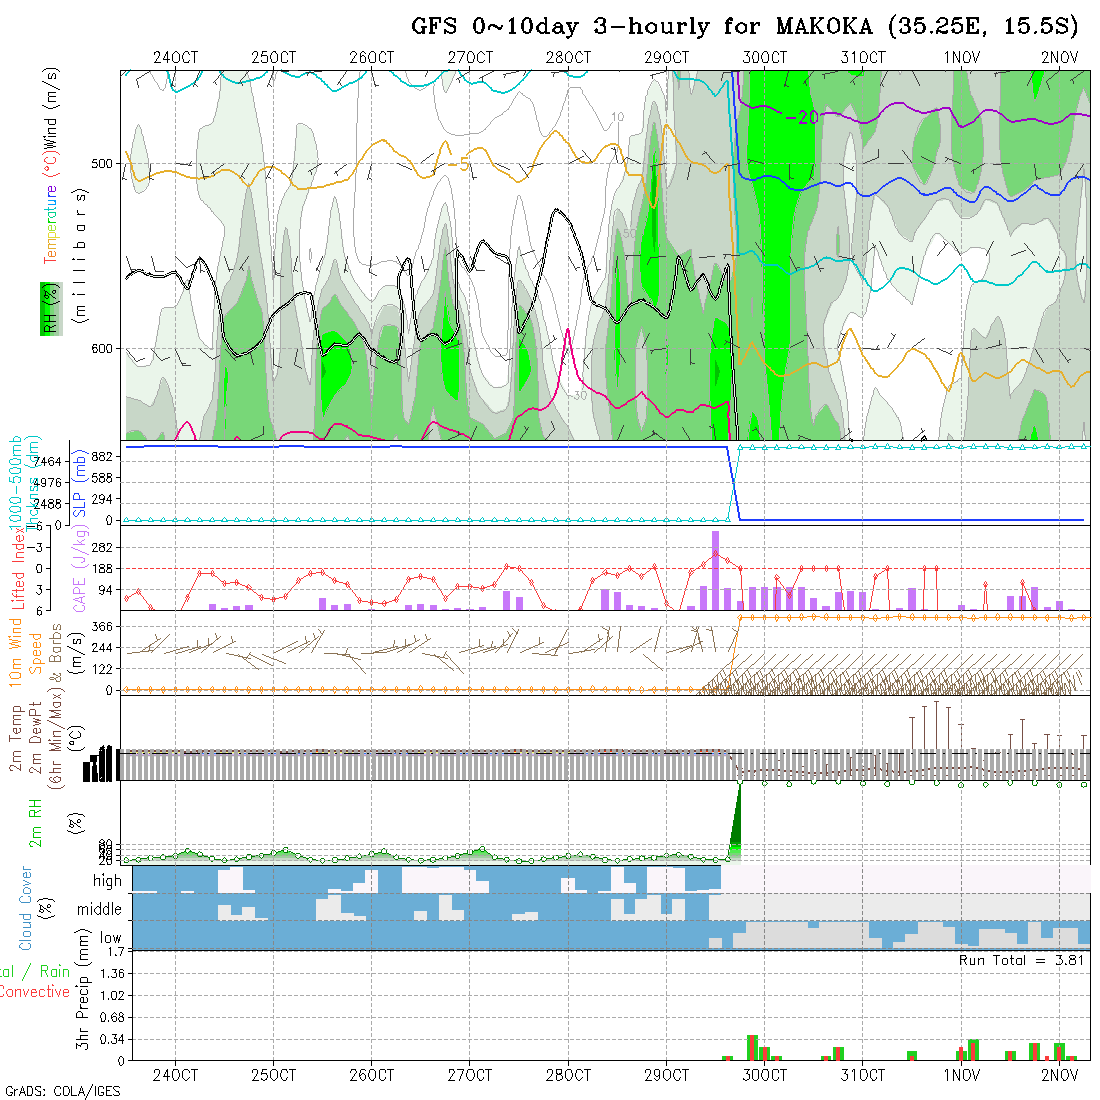Screen dimensions: 1100x1100
Task: Click the GrADS: COLA/IGES credit text
Action: 62,1091
